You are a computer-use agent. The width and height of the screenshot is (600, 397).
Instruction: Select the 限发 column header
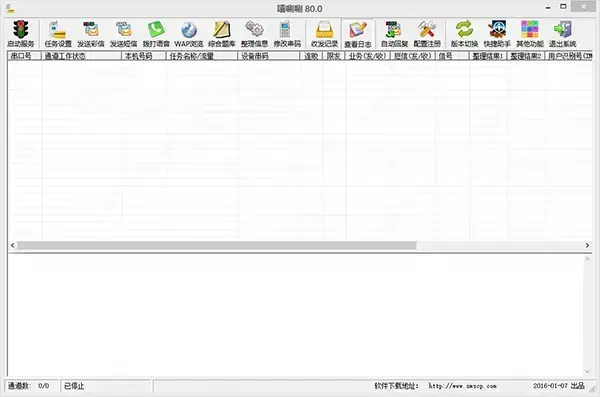click(x=334, y=56)
